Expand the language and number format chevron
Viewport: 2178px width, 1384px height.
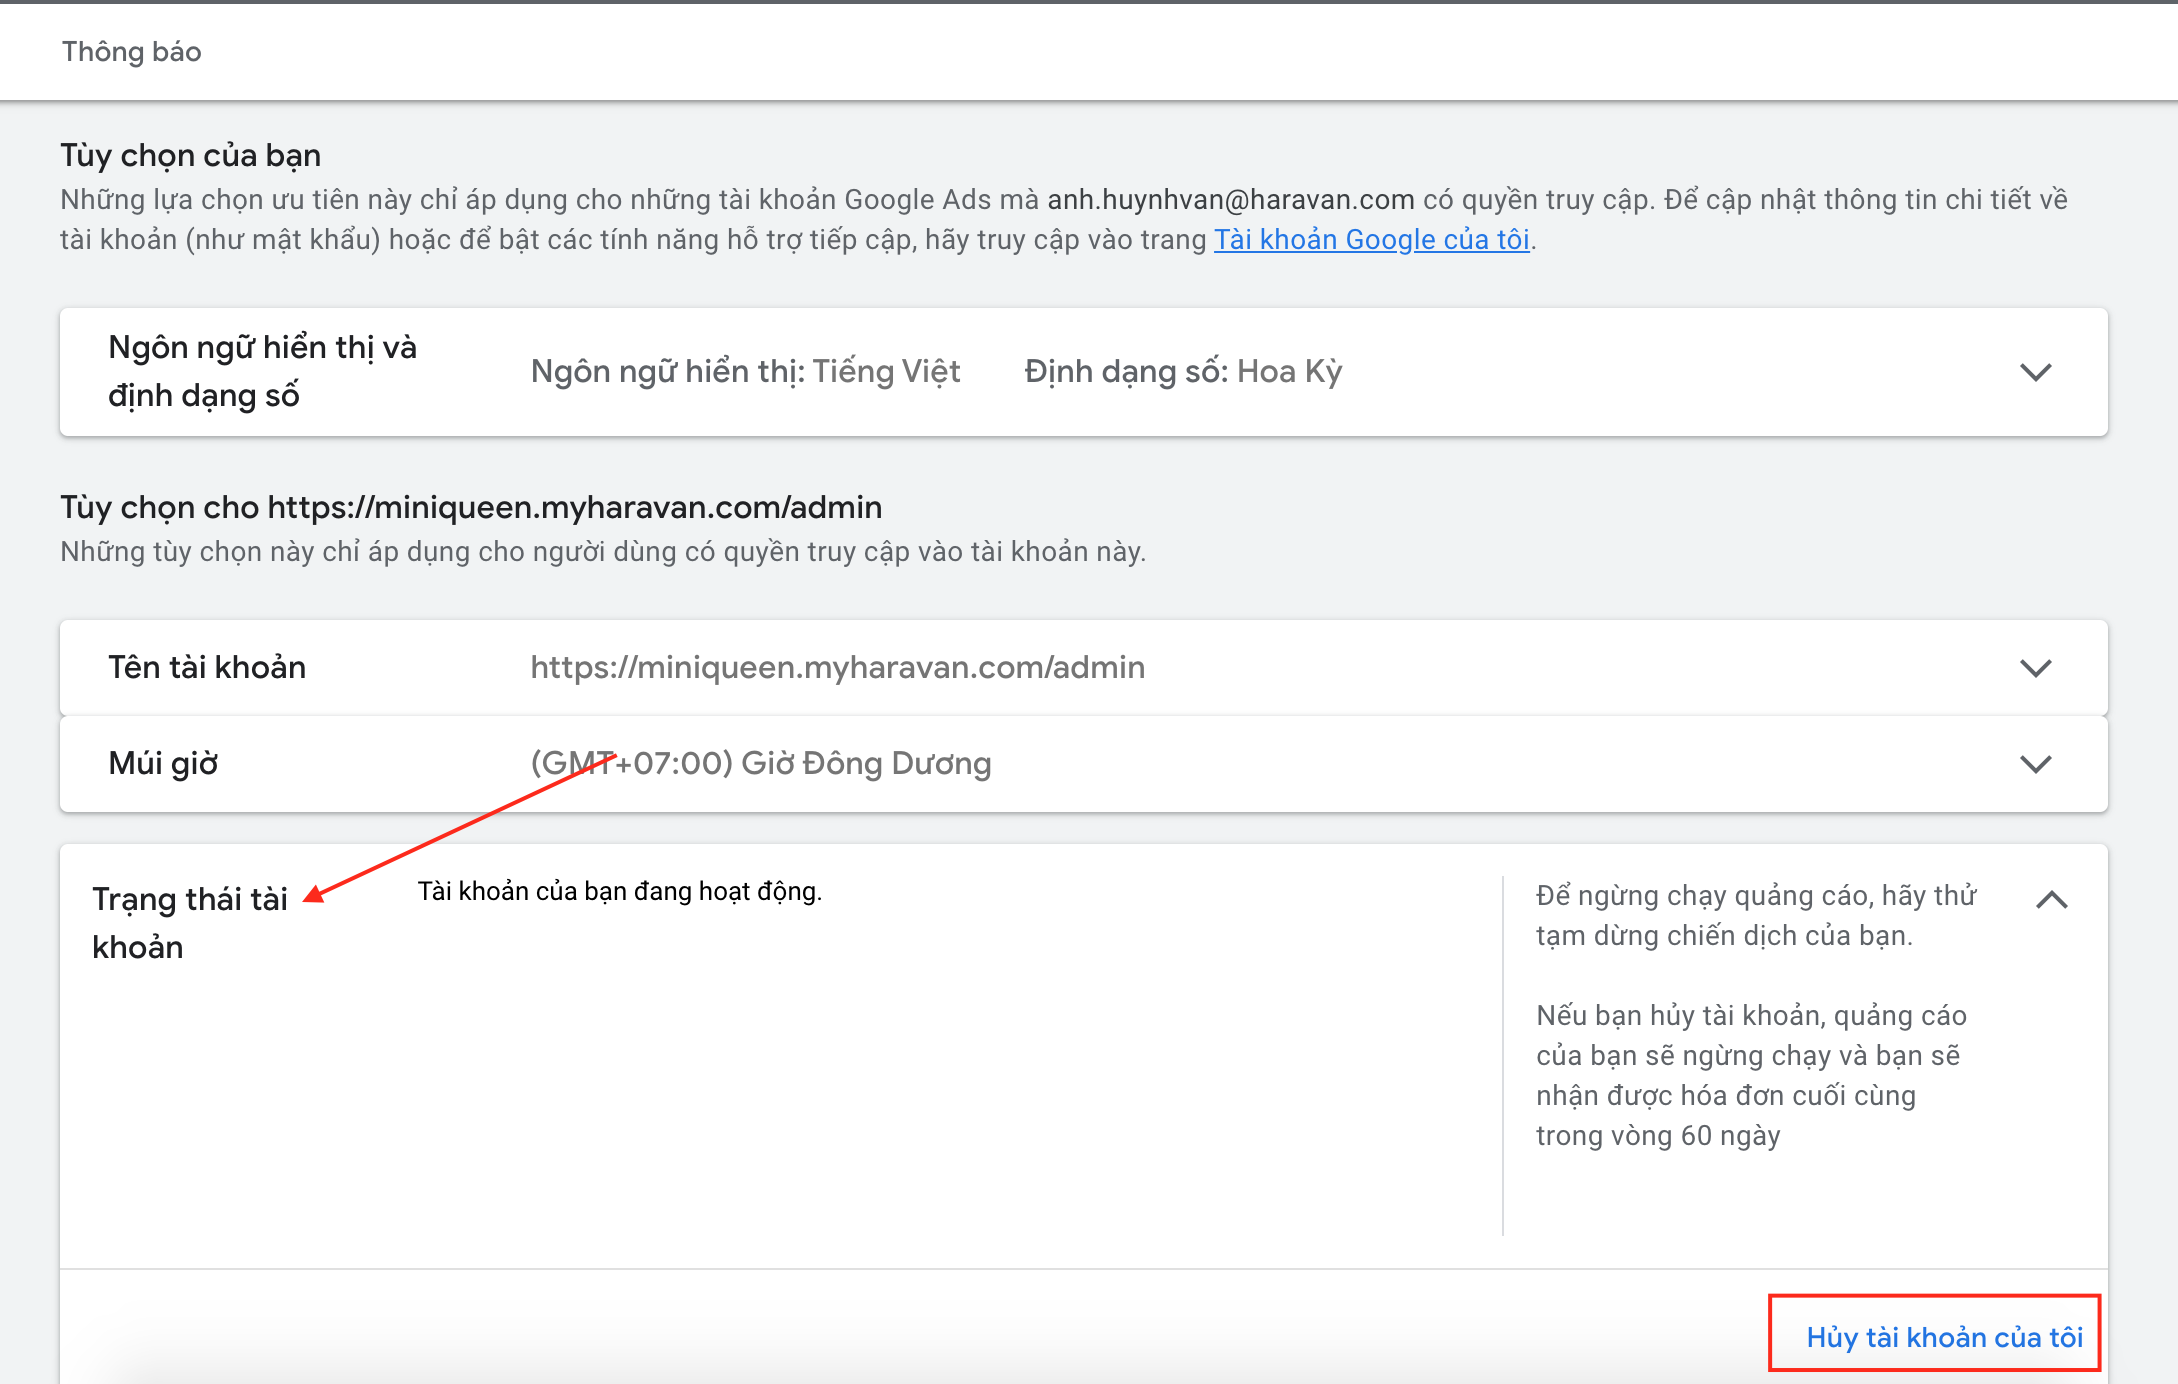click(2035, 372)
